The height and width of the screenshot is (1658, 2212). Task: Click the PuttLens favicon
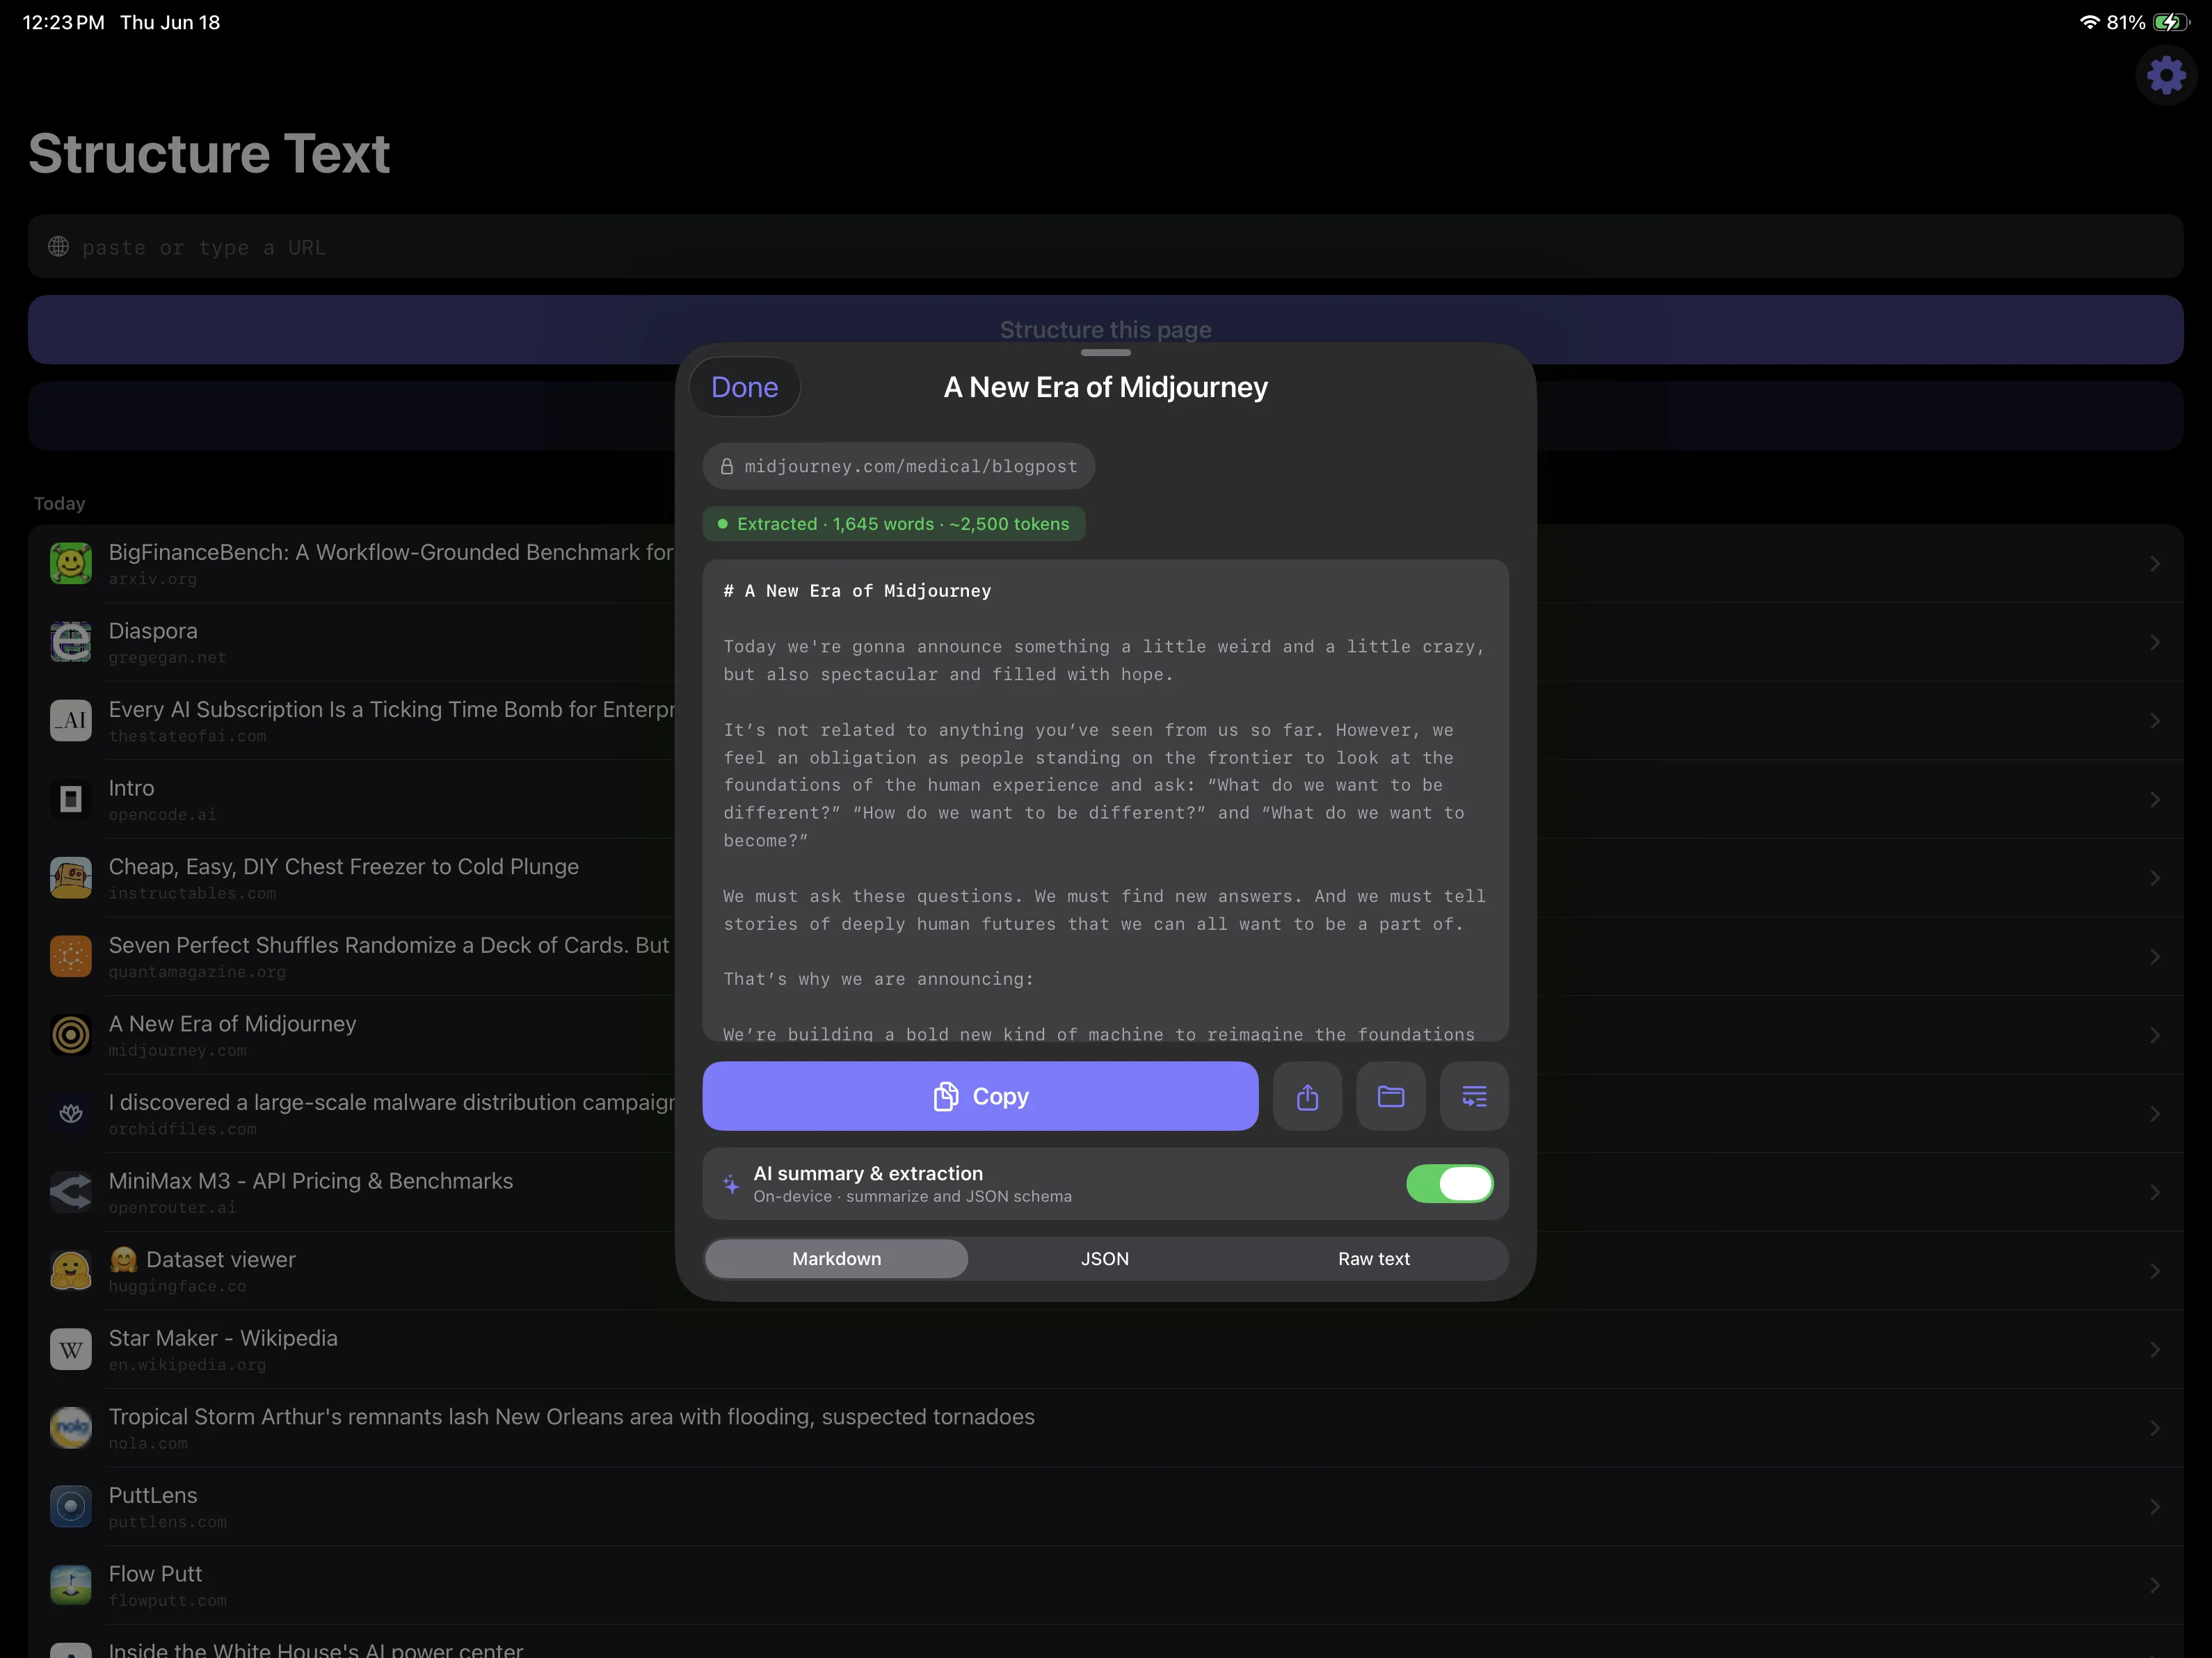(71, 1507)
